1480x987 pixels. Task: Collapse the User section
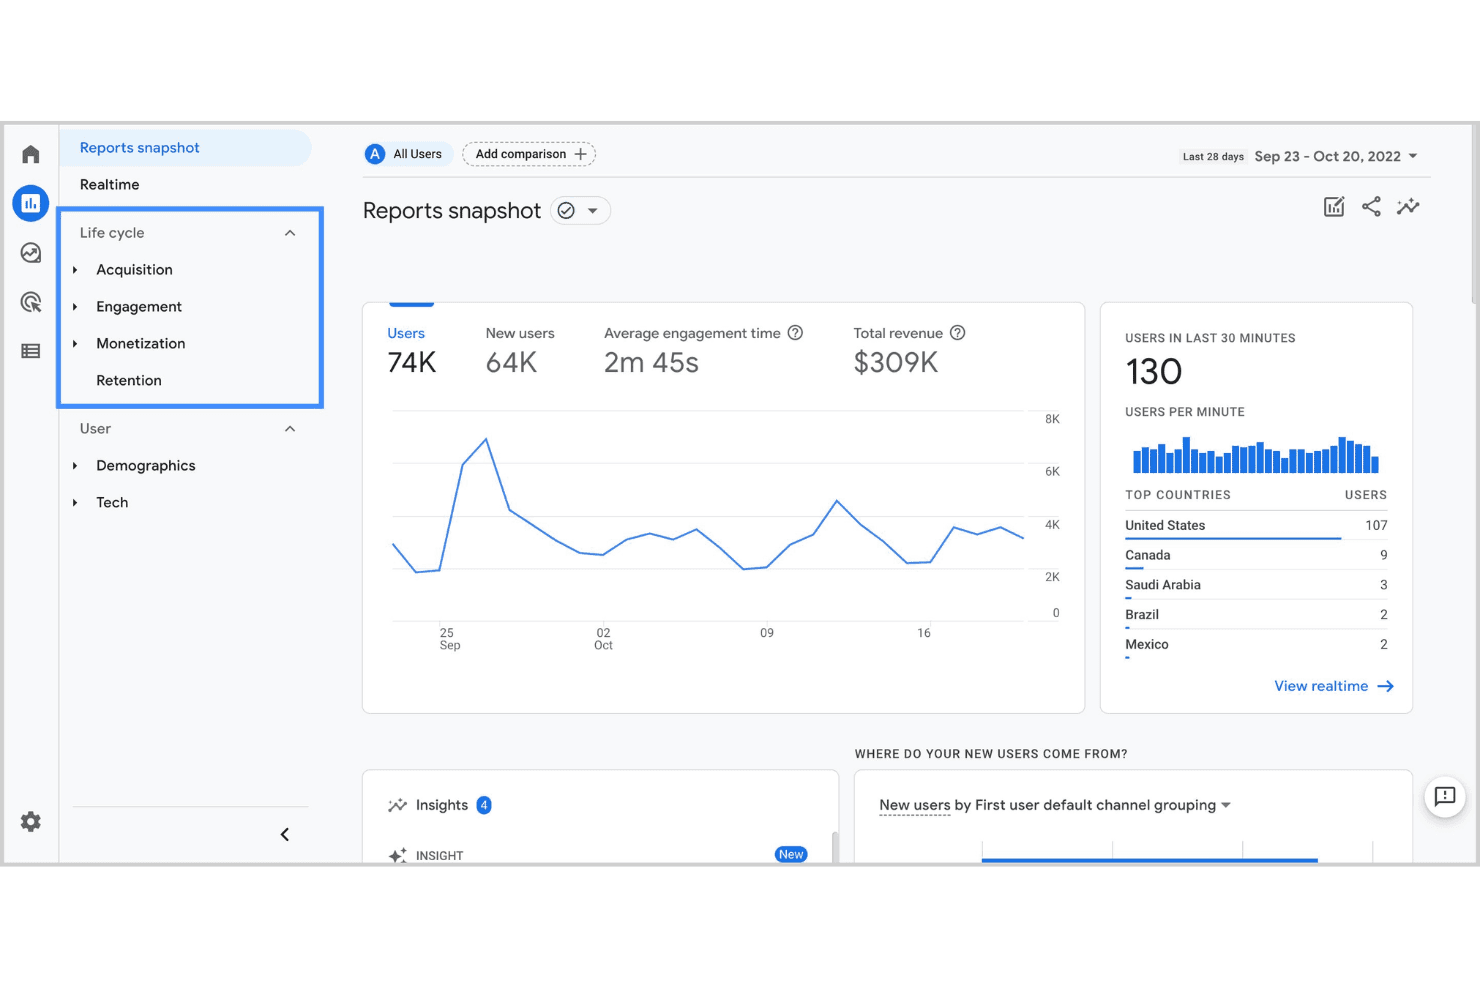pyautogui.click(x=290, y=429)
